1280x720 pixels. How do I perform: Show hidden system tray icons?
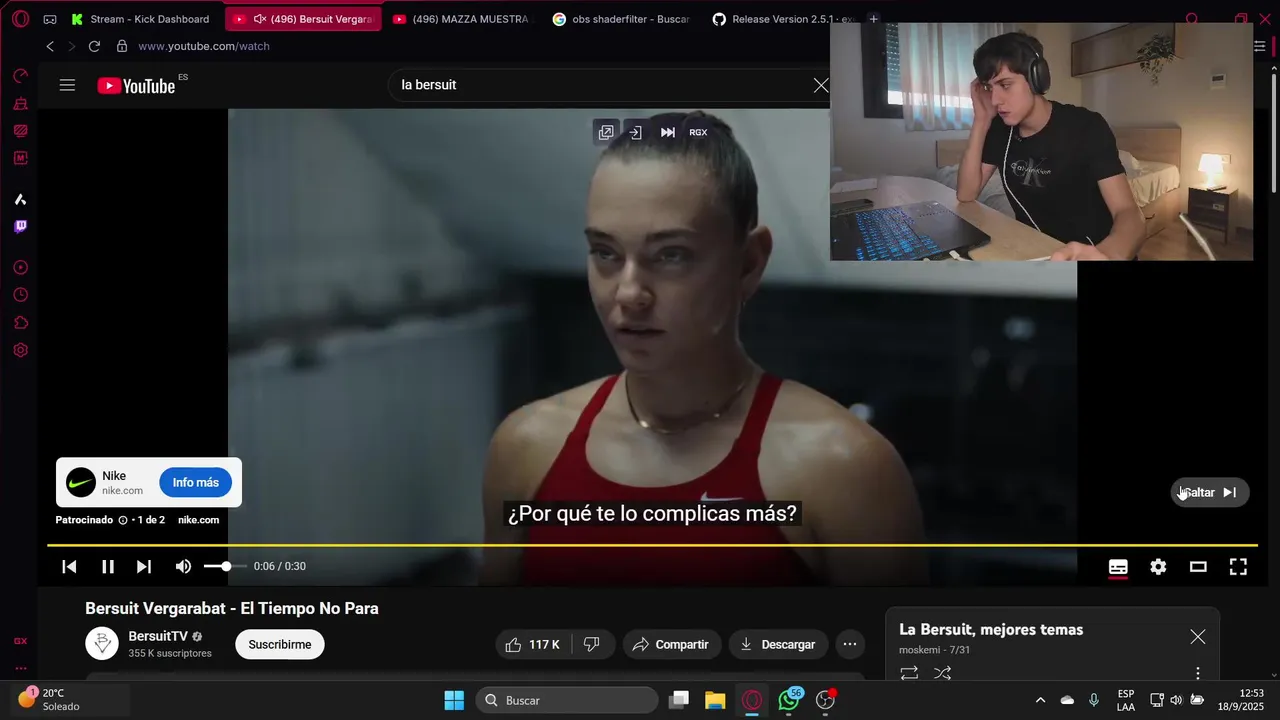coord(1040,700)
